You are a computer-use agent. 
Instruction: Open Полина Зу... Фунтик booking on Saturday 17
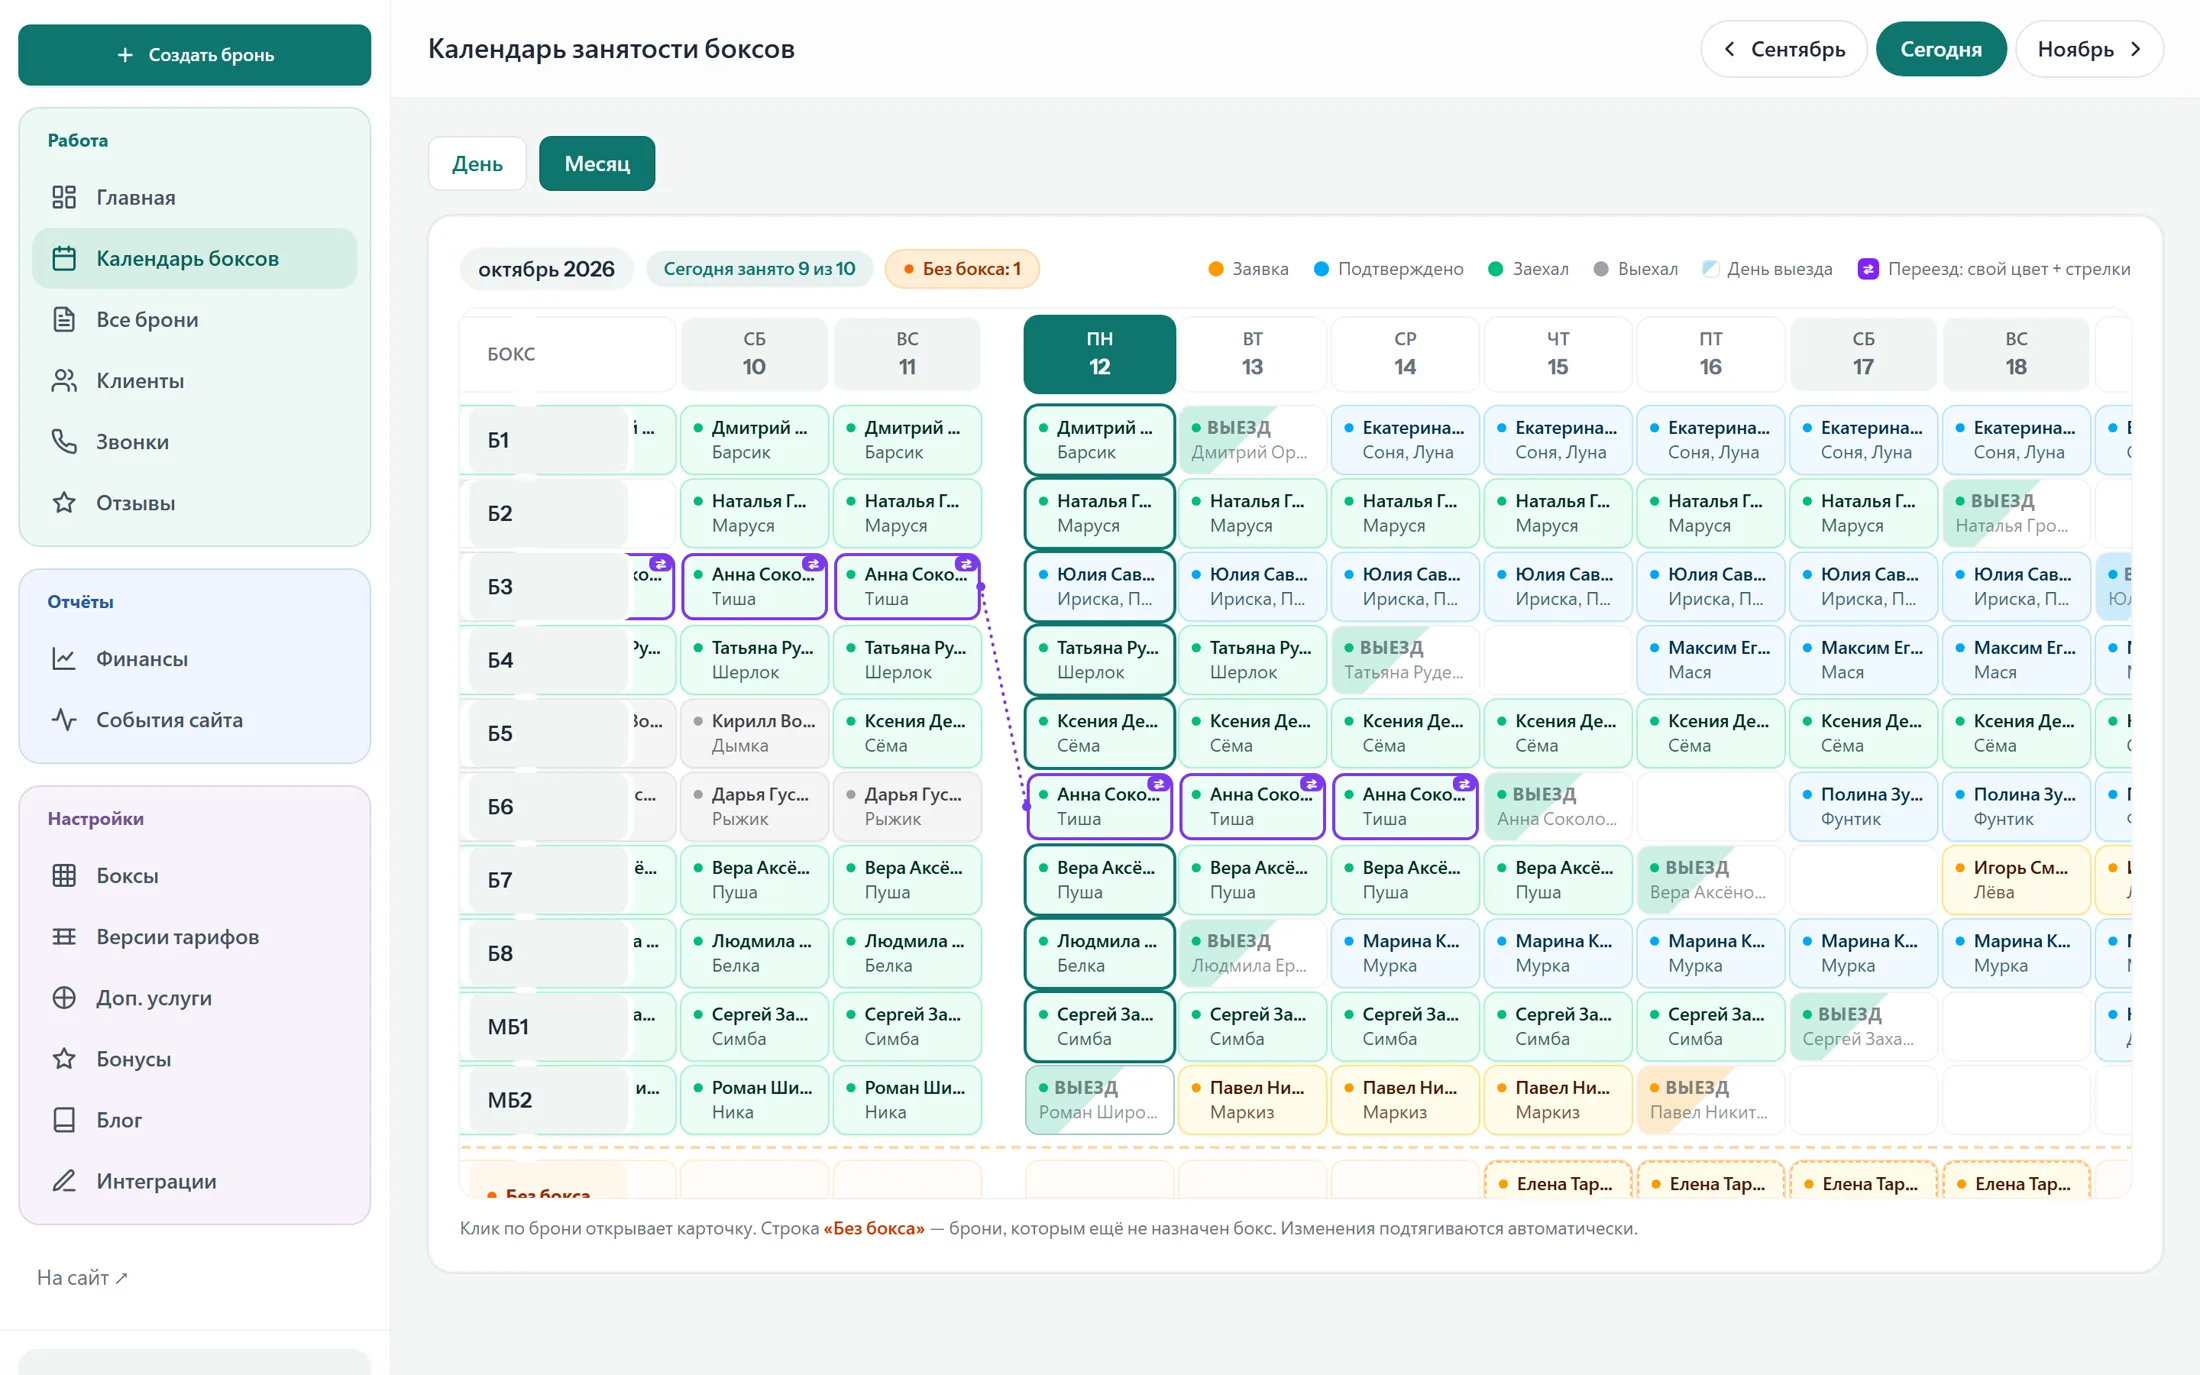click(x=1863, y=806)
